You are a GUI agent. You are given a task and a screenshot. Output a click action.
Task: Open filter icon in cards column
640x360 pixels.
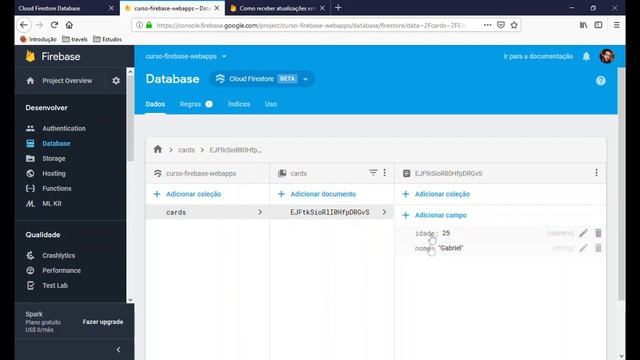point(373,173)
